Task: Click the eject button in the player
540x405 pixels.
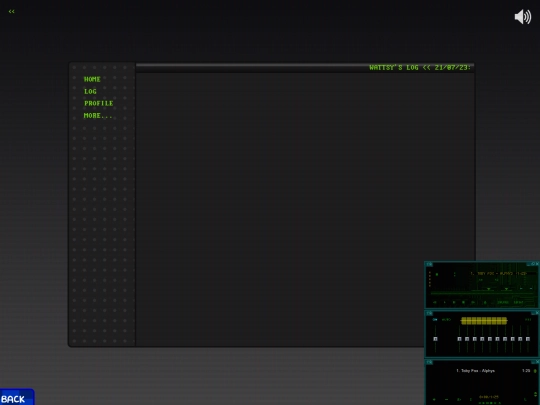Action: pyautogui.click(x=485, y=302)
